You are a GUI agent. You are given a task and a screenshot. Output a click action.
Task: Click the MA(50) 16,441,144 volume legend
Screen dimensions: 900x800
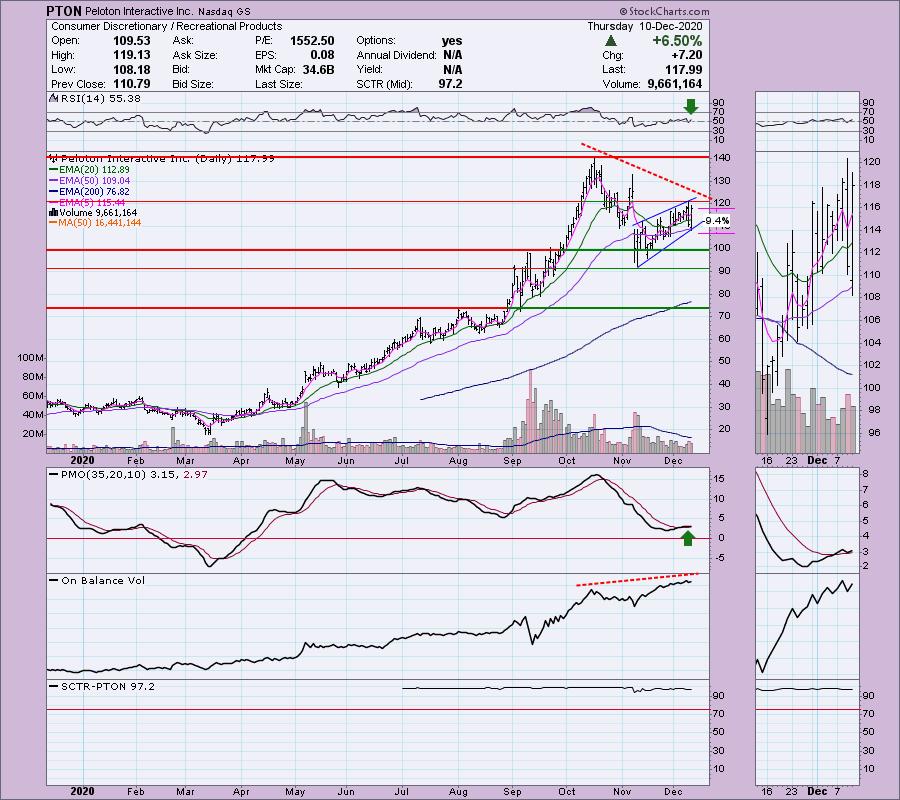[x=95, y=223]
